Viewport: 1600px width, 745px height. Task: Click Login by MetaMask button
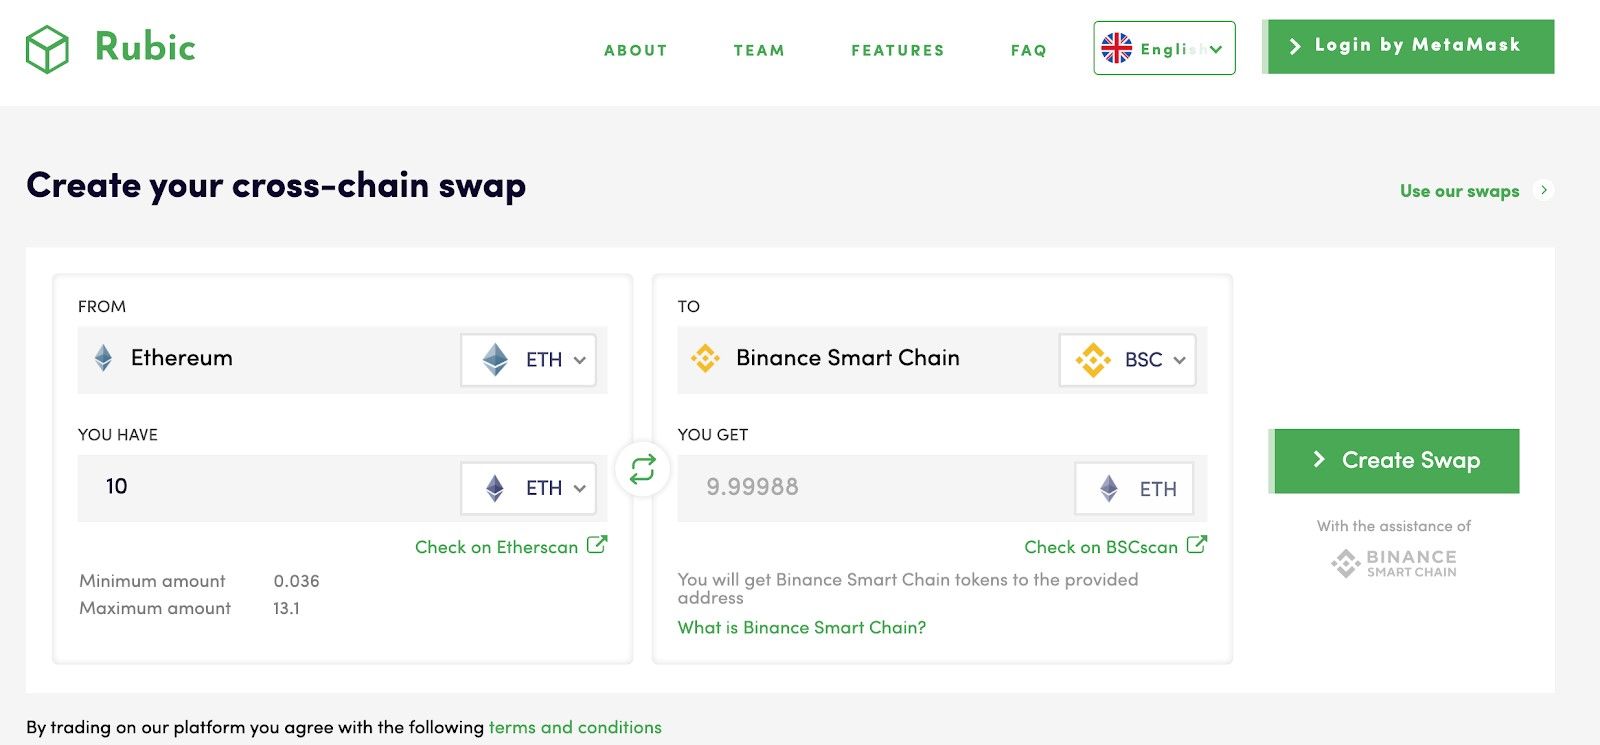[x=1409, y=46]
